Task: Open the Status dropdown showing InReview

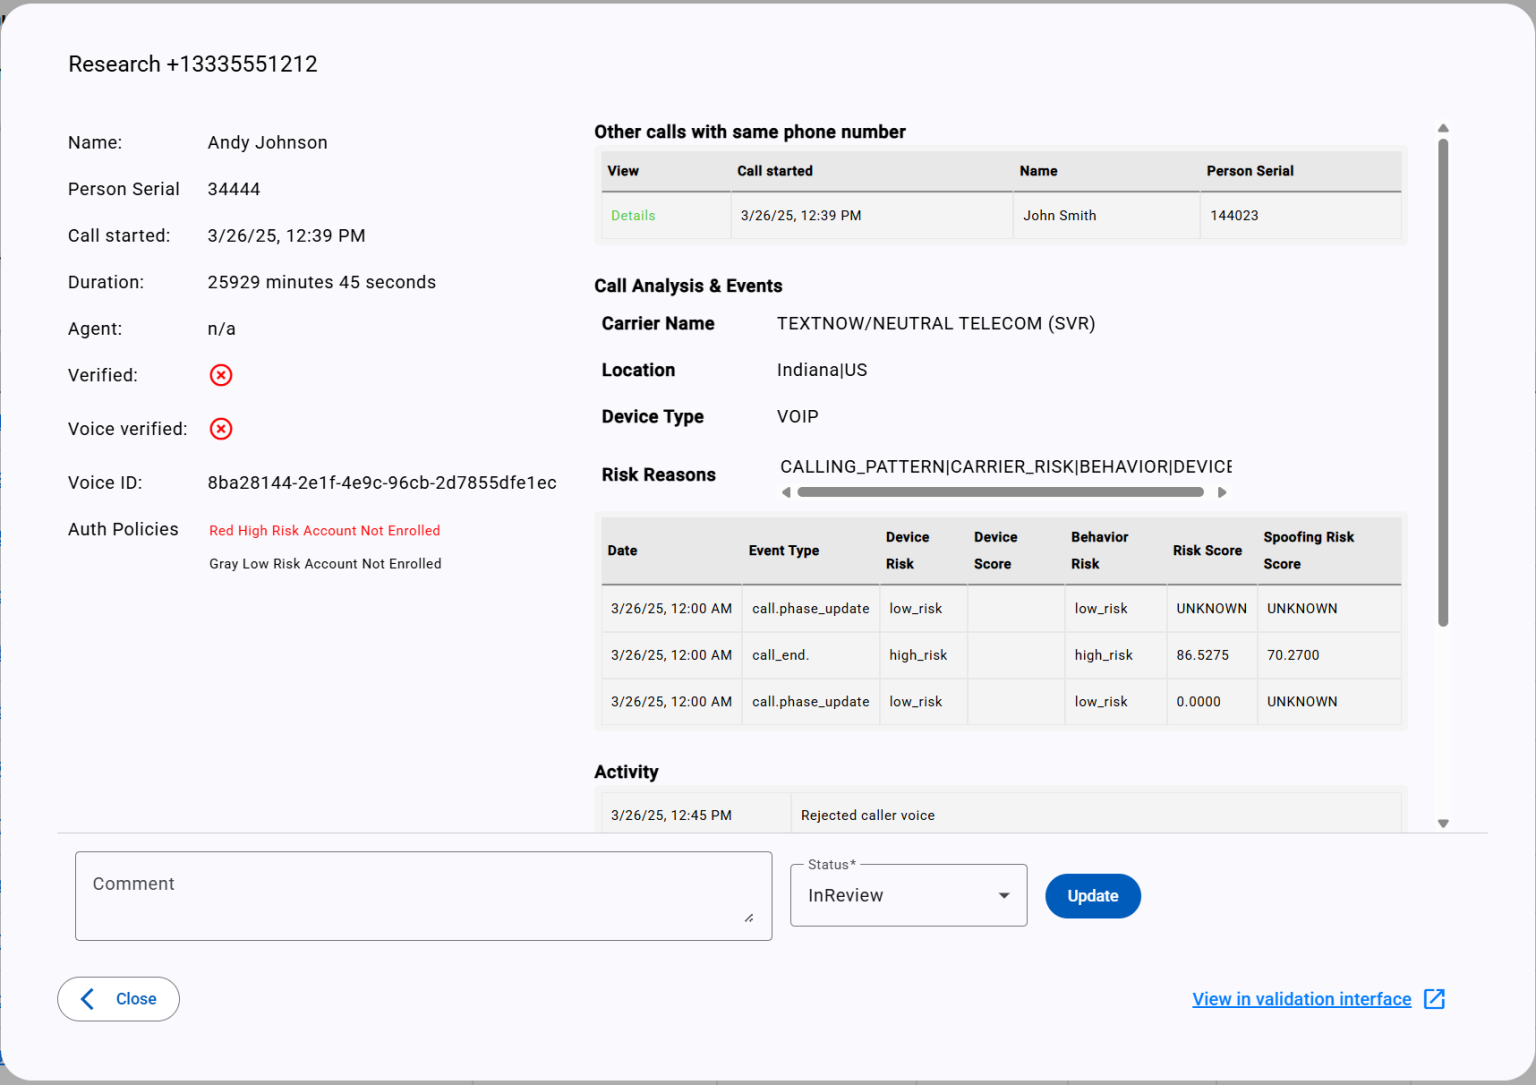Action: [x=908, y=895]
